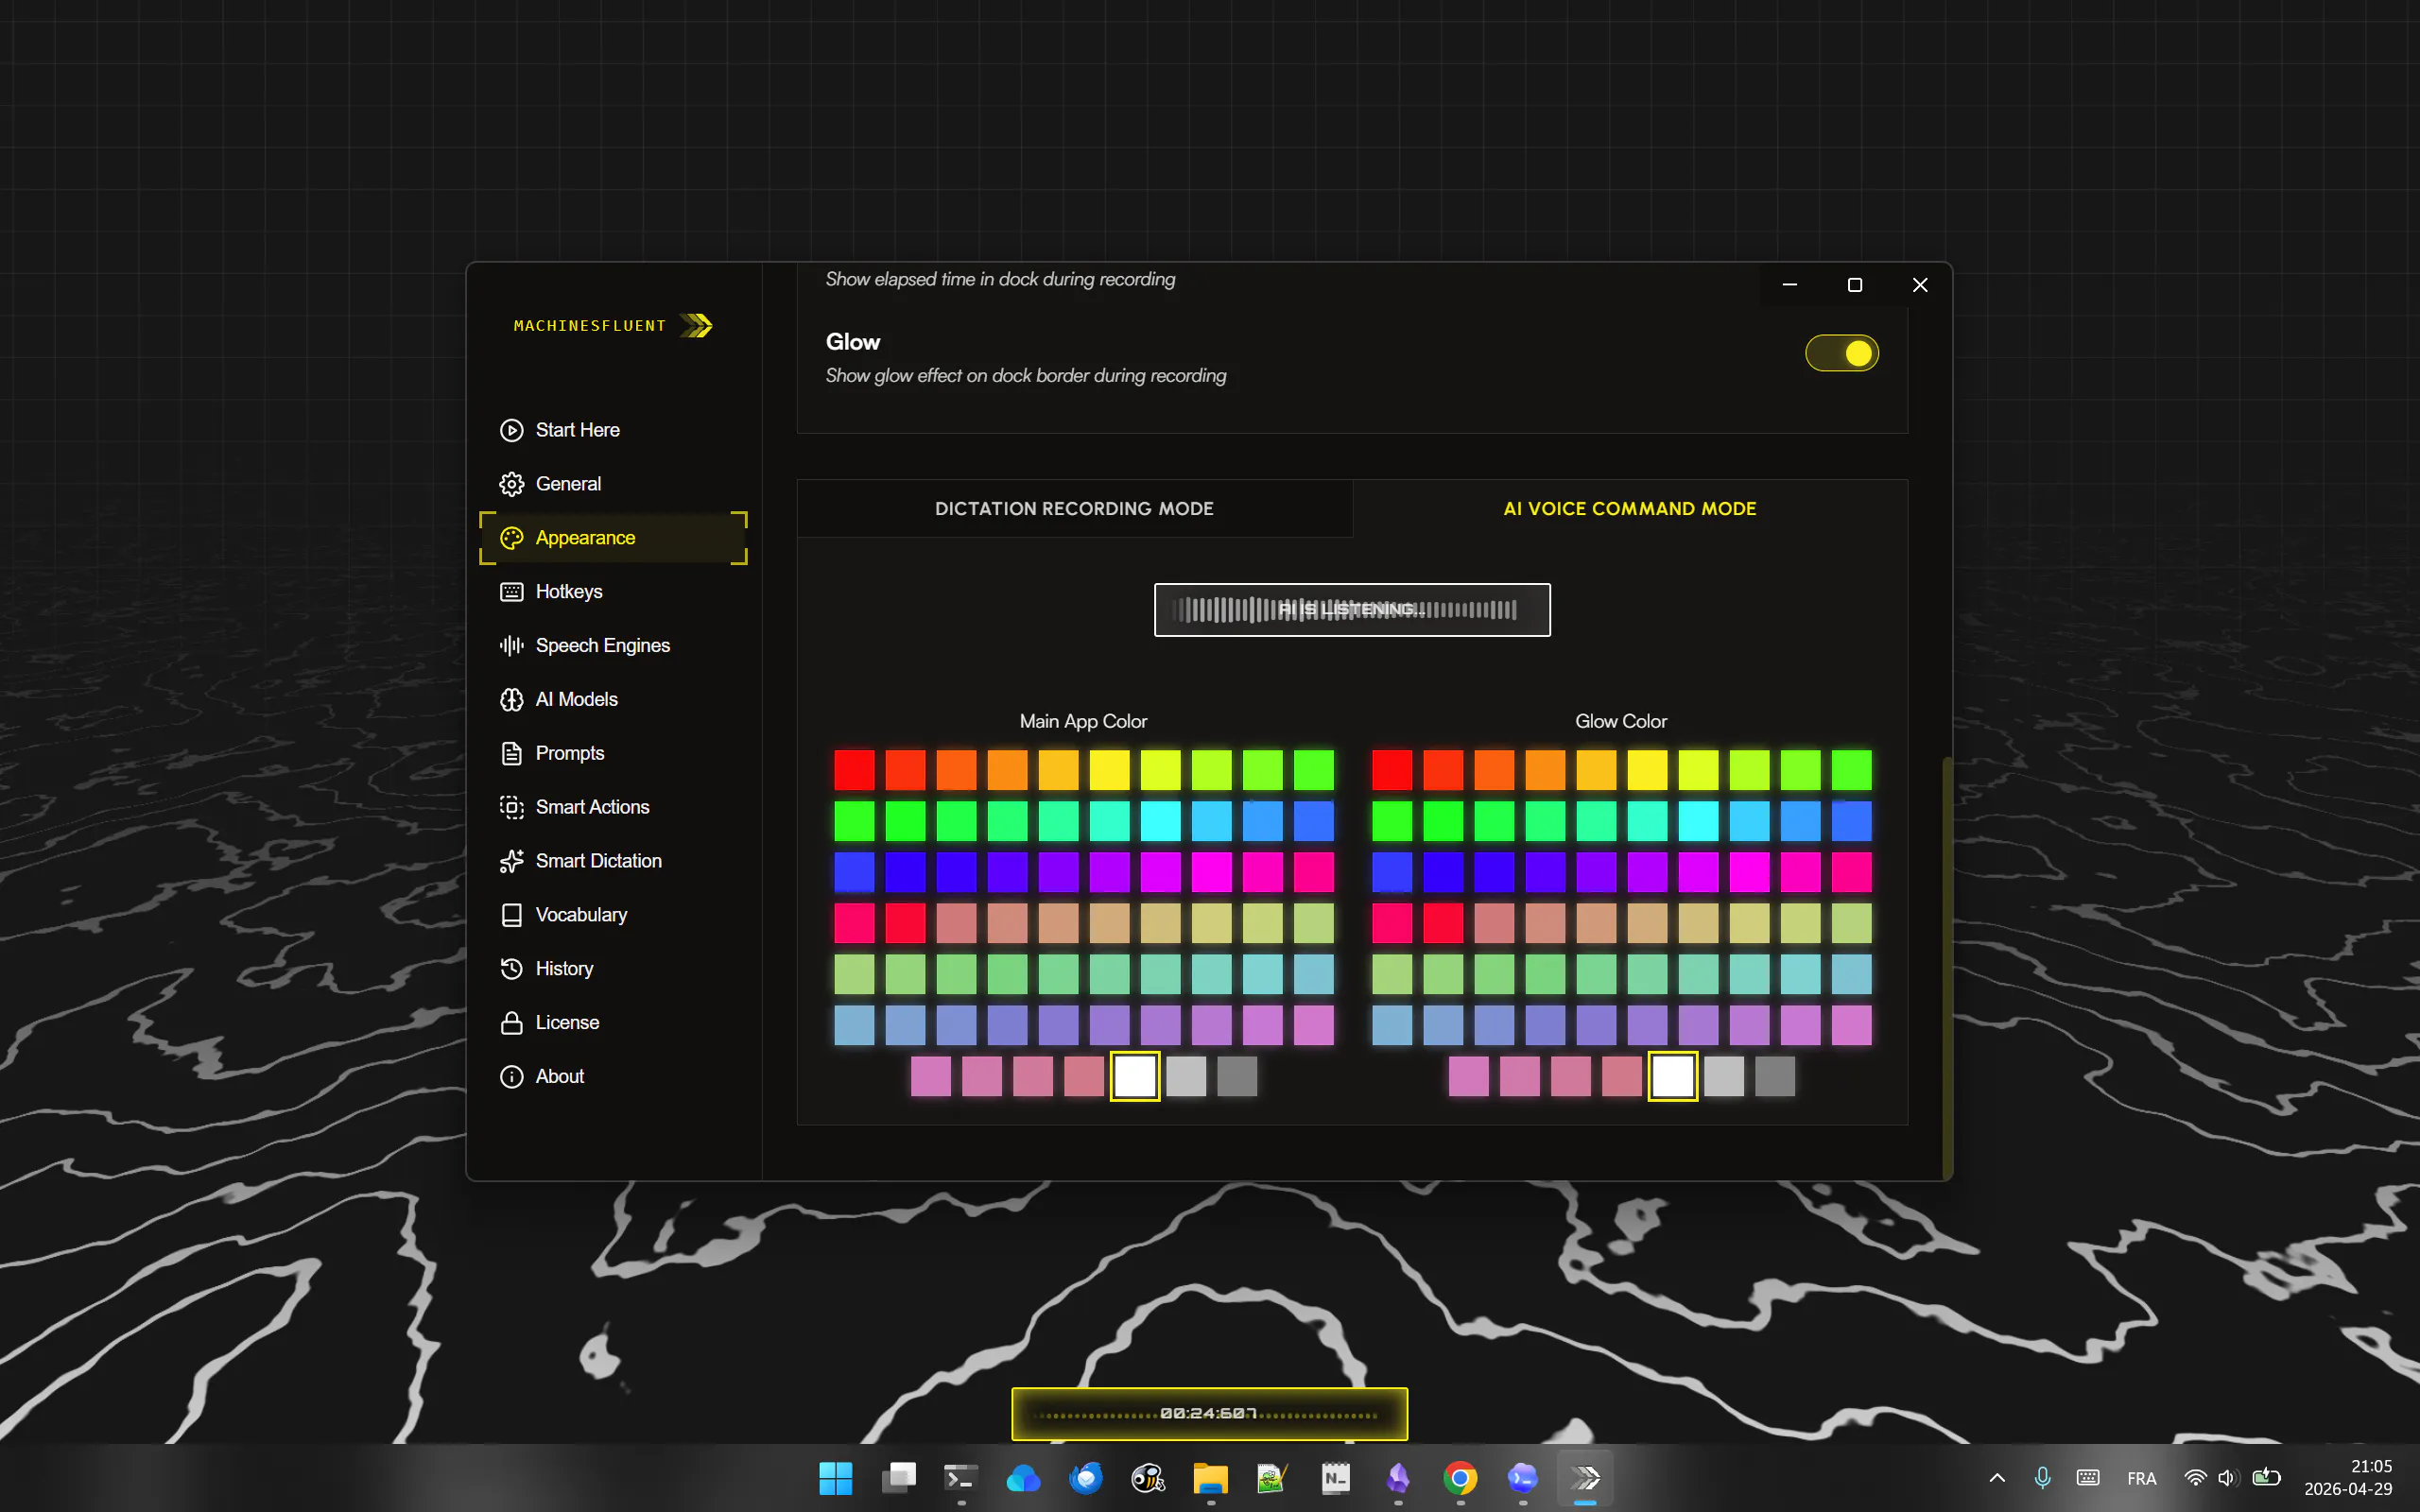Click the Speech Engines waveform icon
Viewport: 2420px width, 1512px height.
click(x=511, y=646)
